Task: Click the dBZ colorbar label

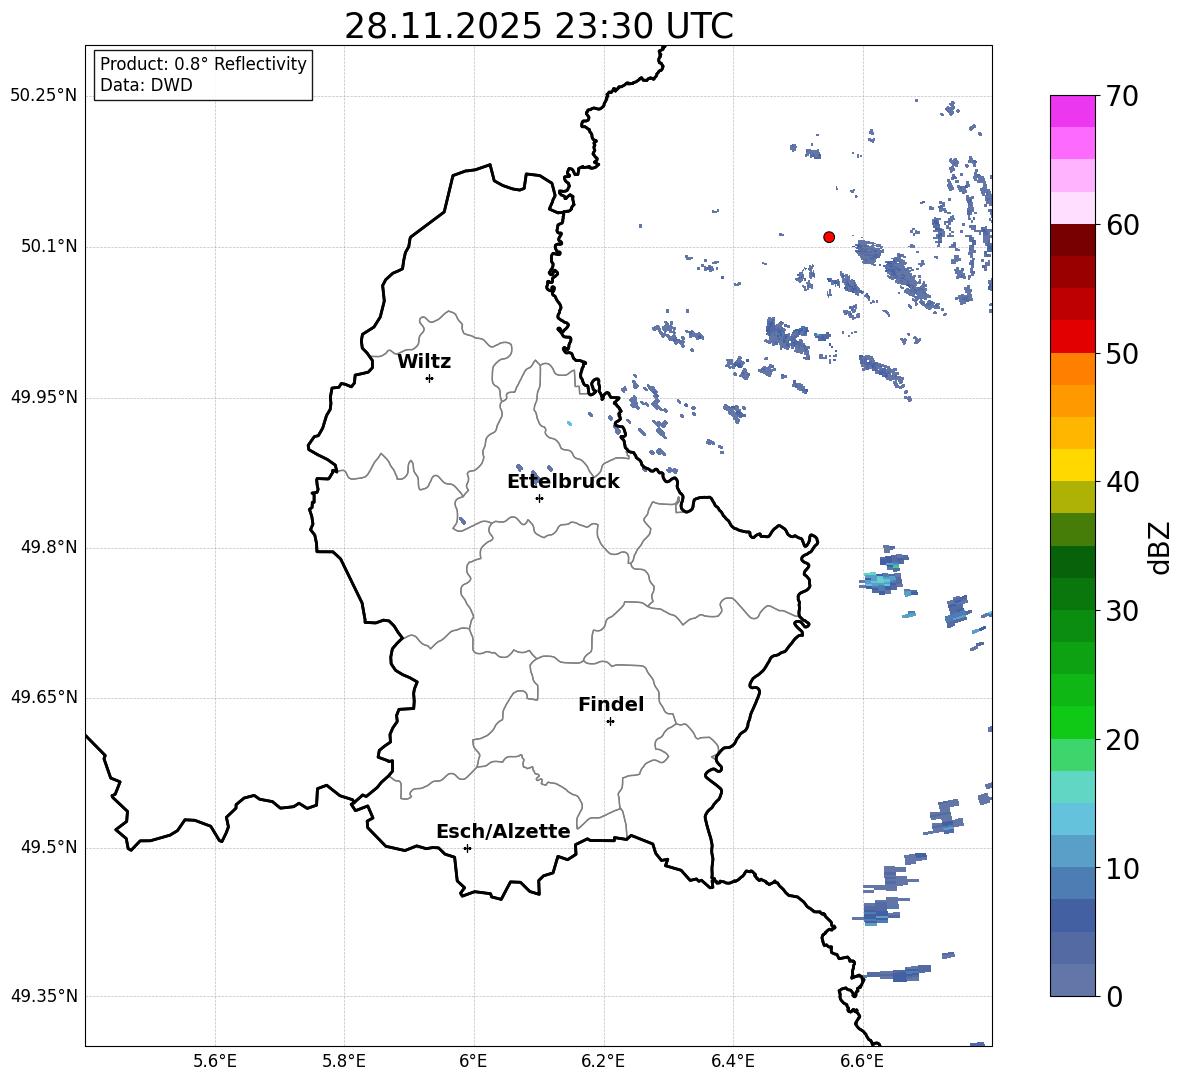Action: (x=1161, y=547)
